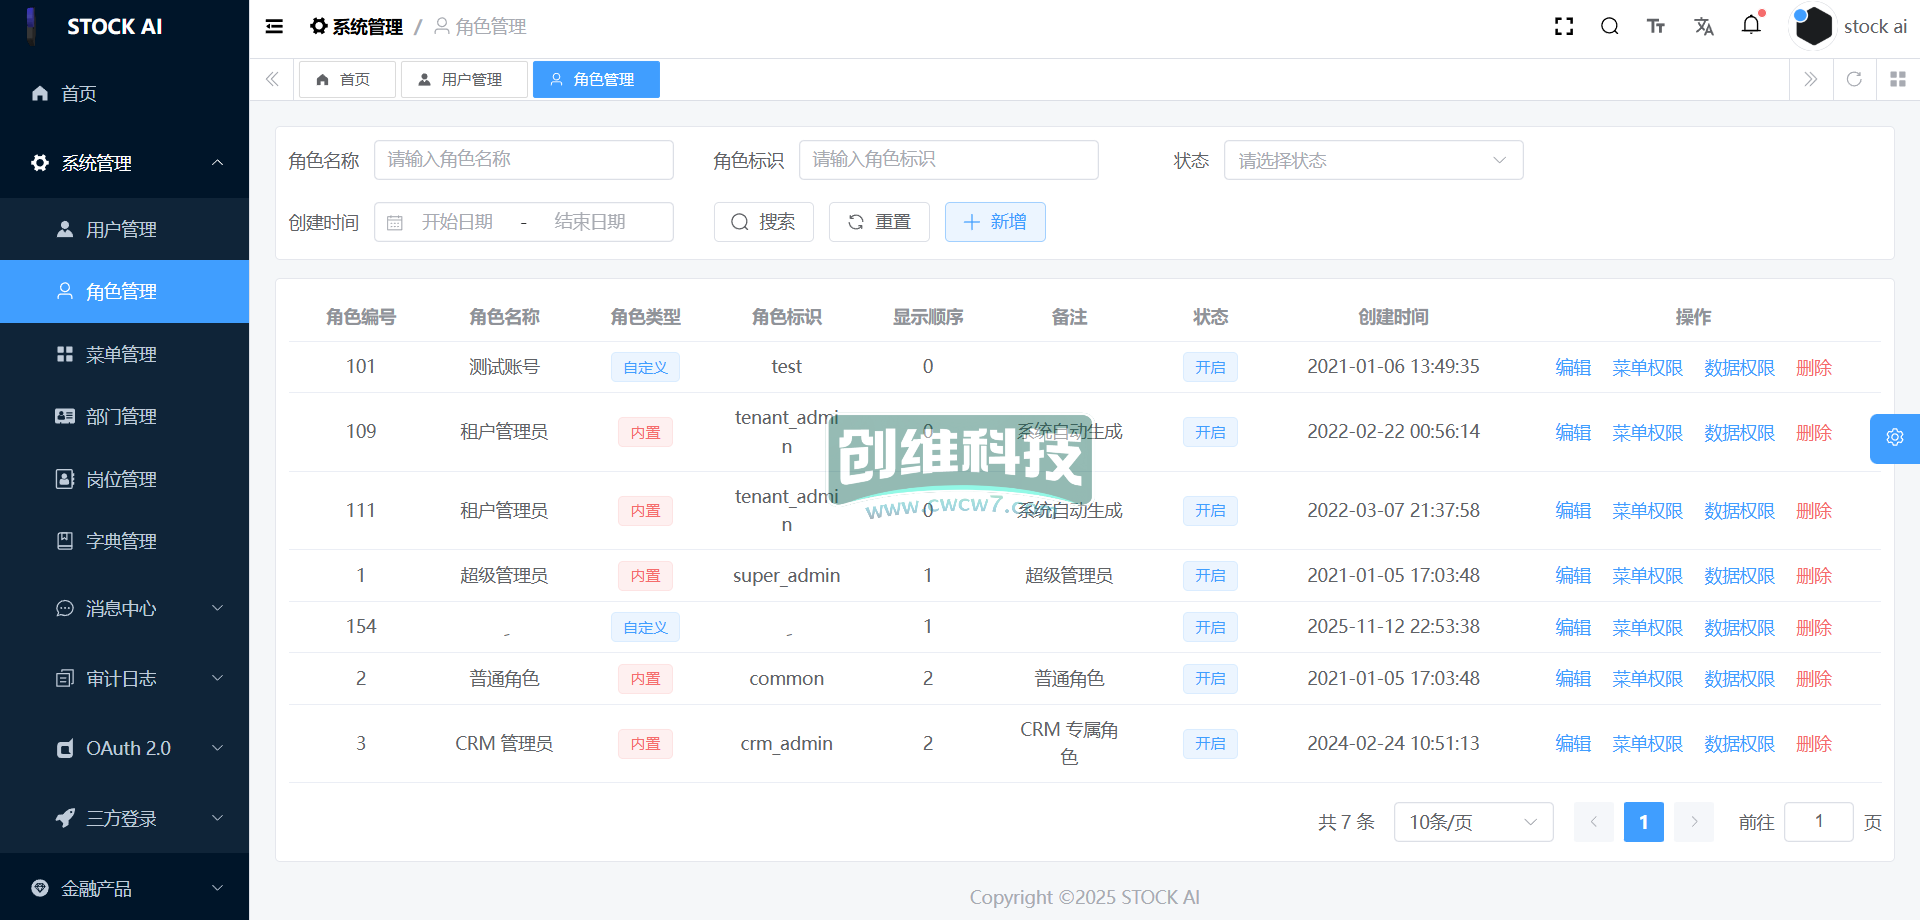Viewport: 1920px width, 920px height.
Task: Open the header search icon
Action: 1609,27
